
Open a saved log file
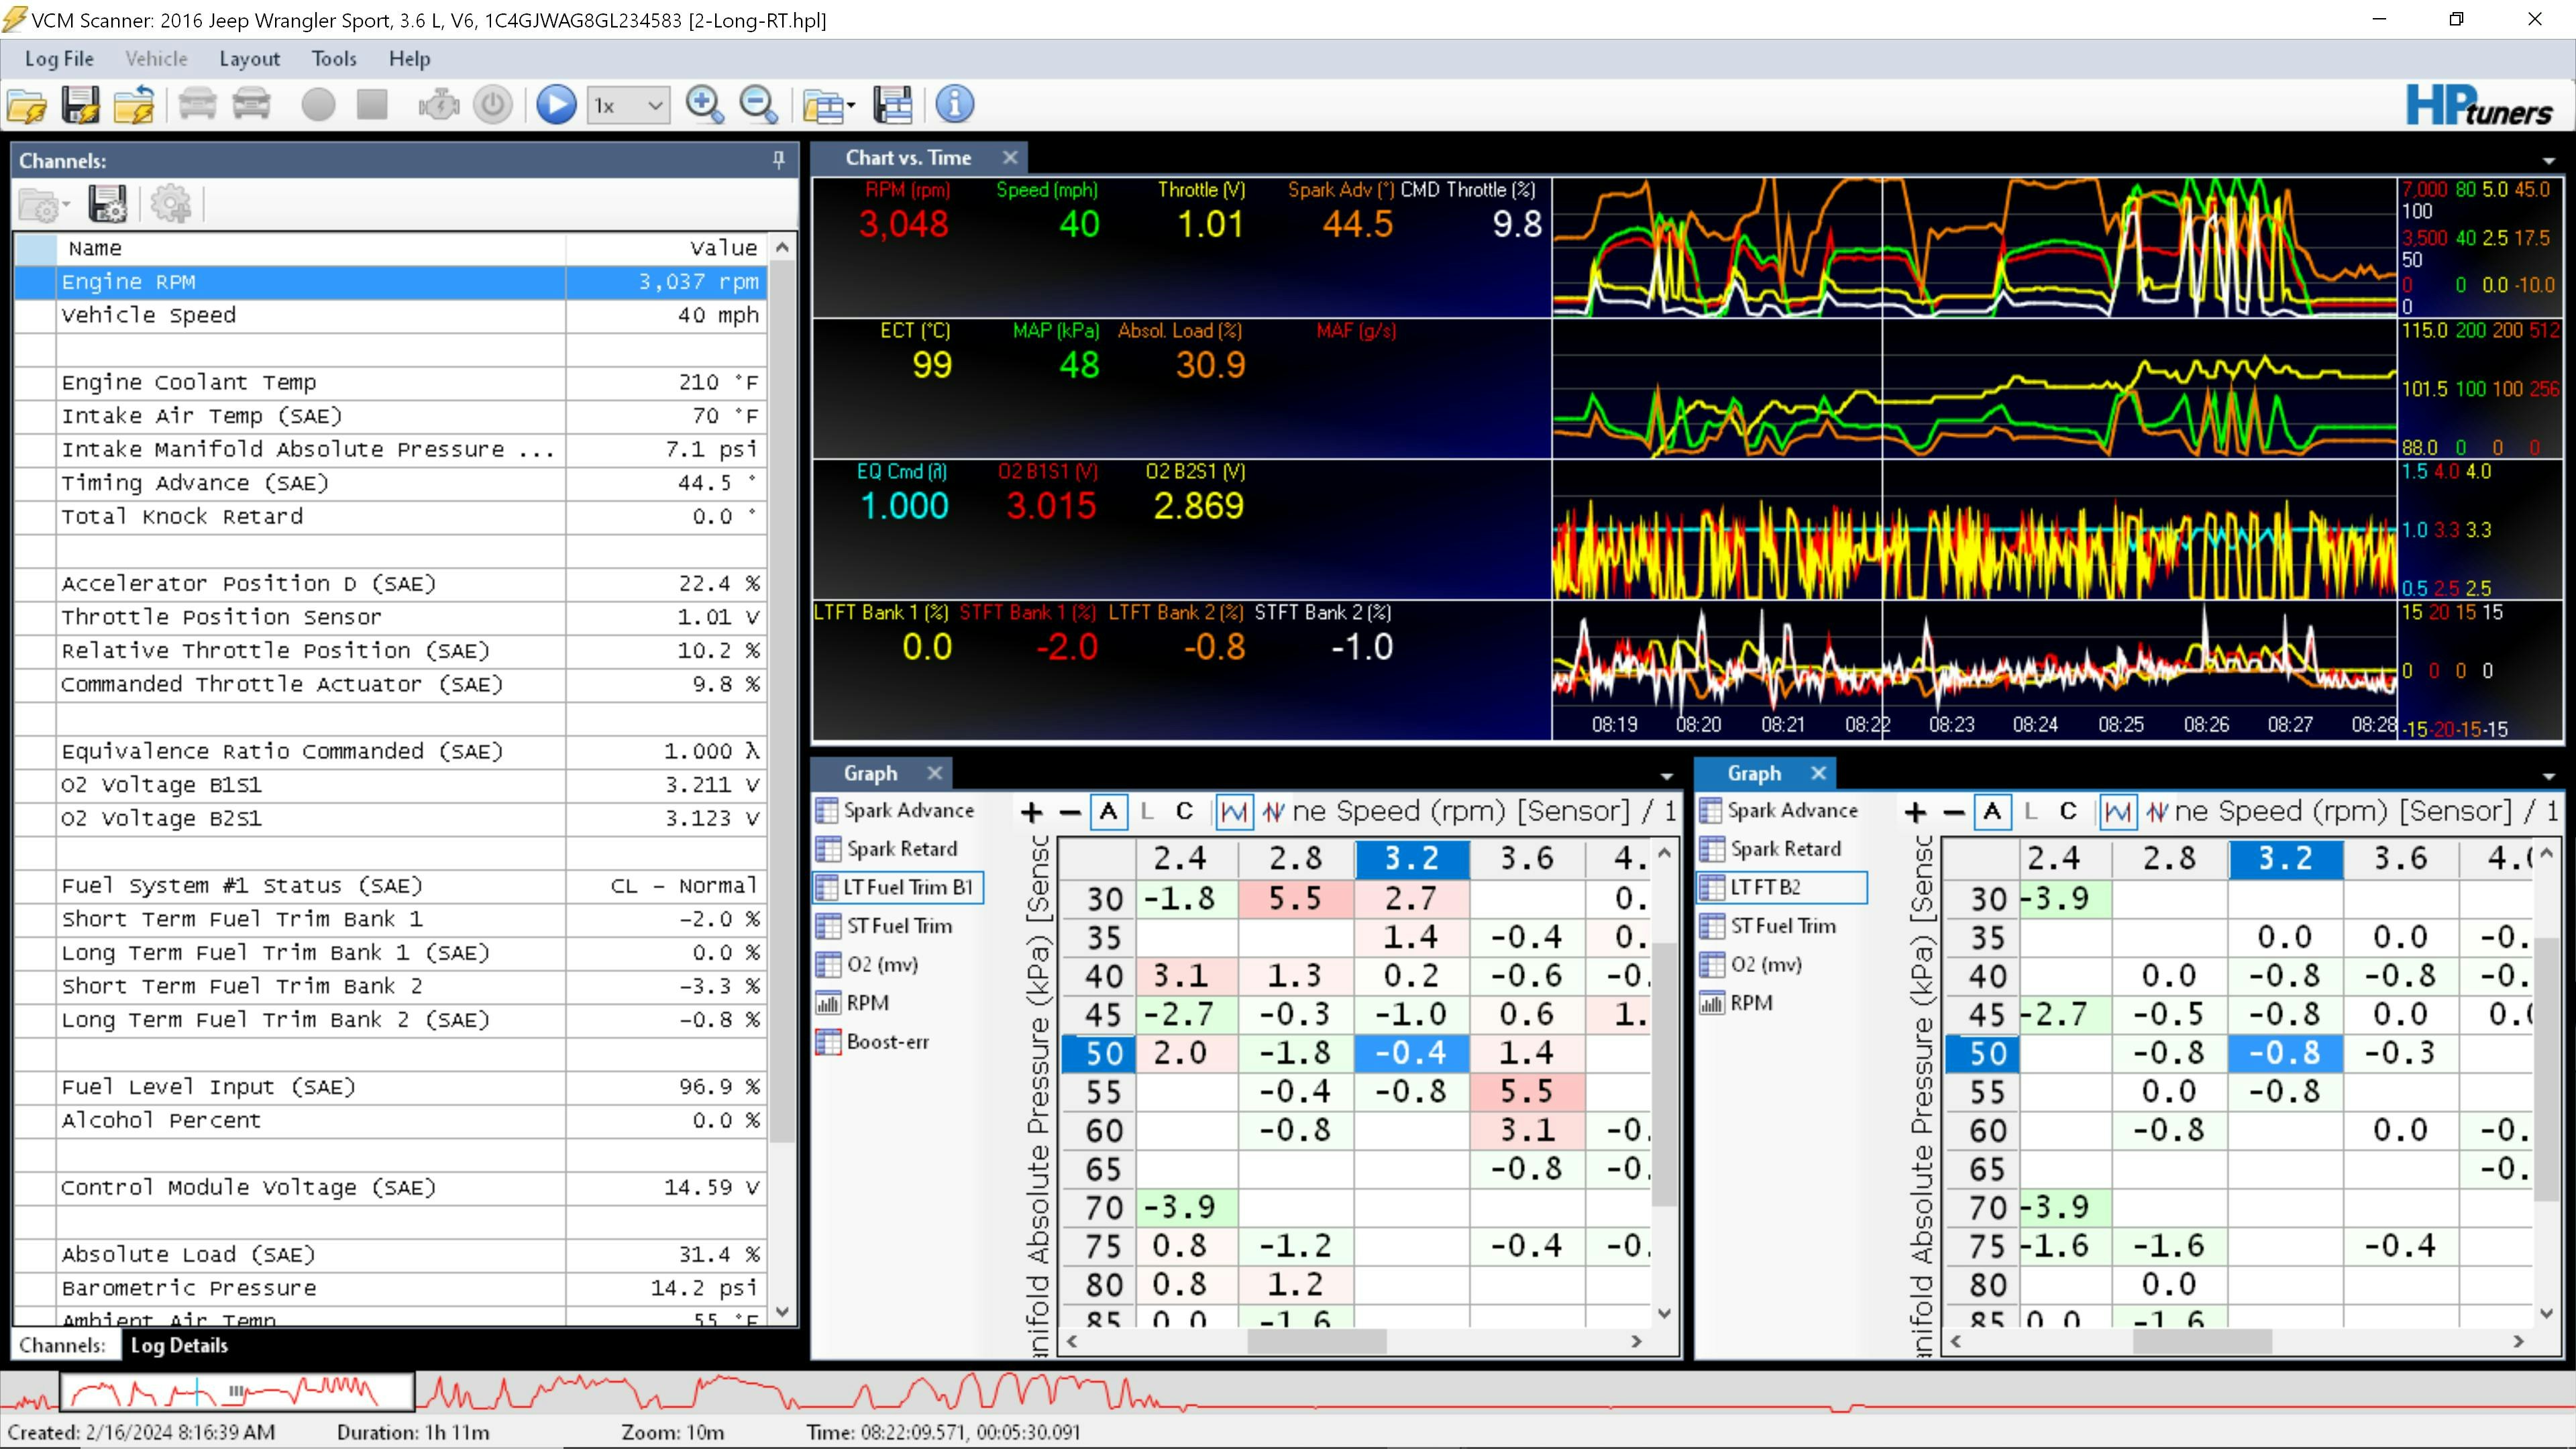(x=27, y=104)
